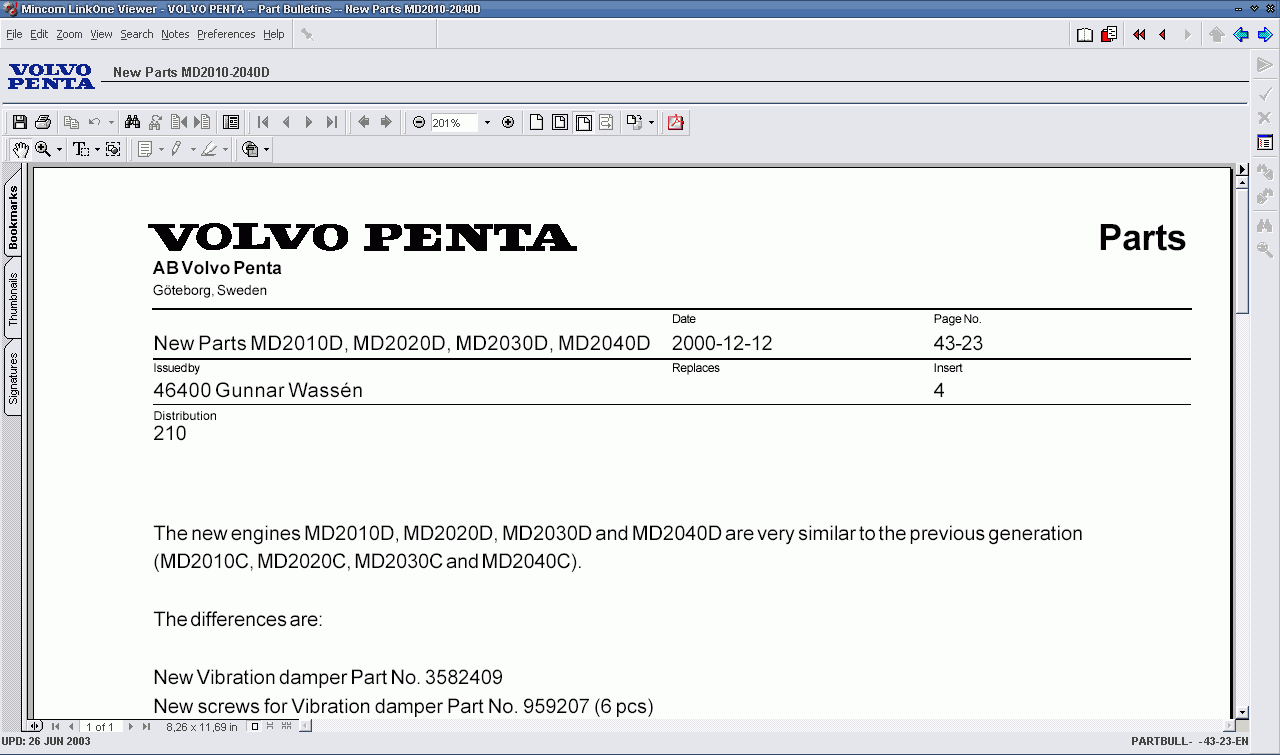Toggle Fit Page view mode

point(560,121)
